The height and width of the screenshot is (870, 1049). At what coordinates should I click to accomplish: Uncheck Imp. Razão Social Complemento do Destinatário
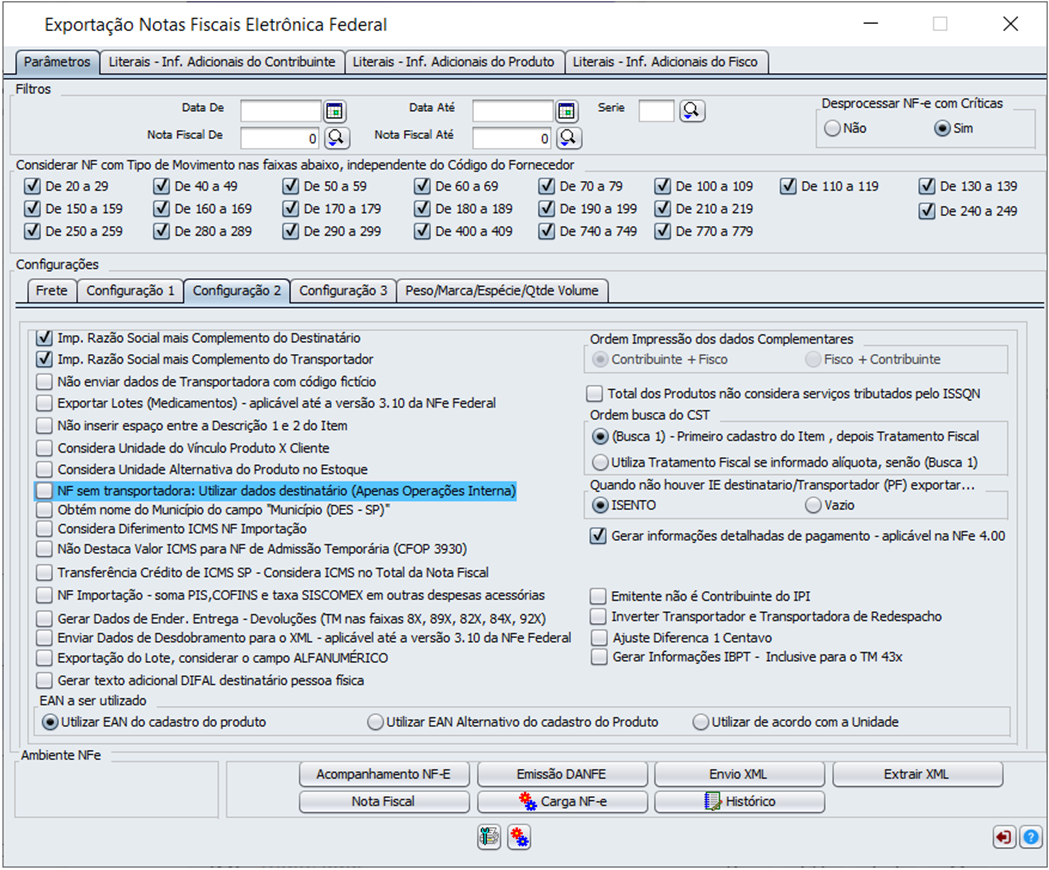point(44,338)
